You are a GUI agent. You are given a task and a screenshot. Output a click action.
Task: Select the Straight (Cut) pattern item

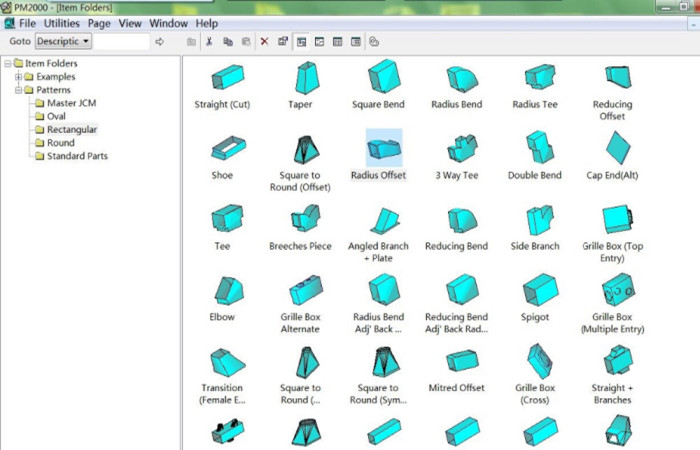[x=222, y=86]
